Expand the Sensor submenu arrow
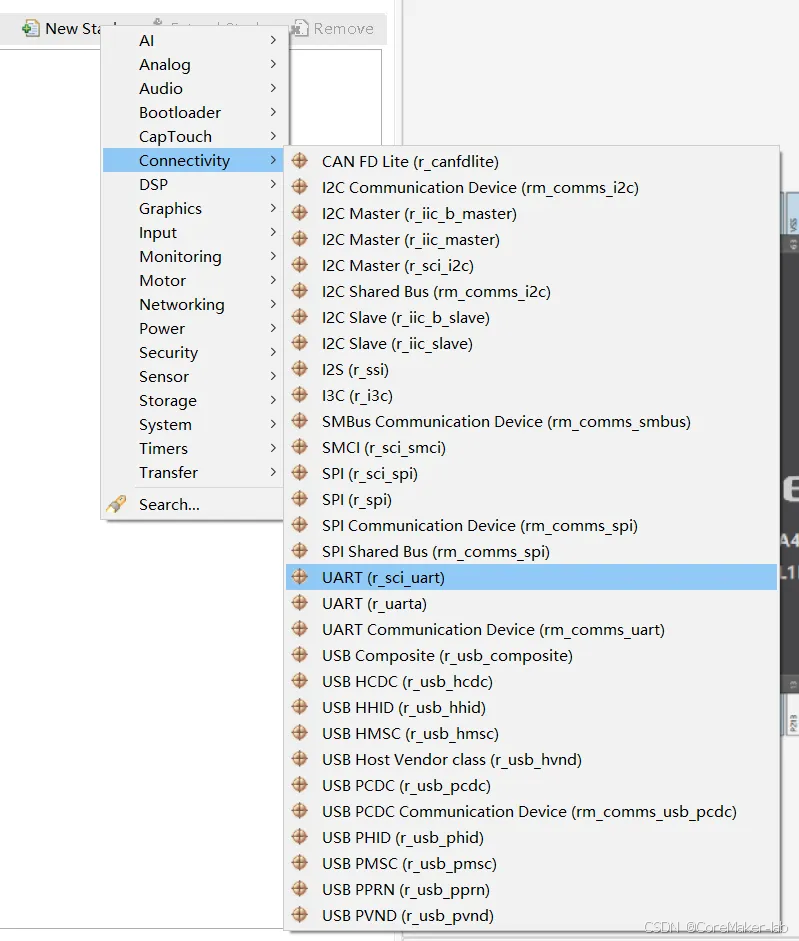 point(273,376)
